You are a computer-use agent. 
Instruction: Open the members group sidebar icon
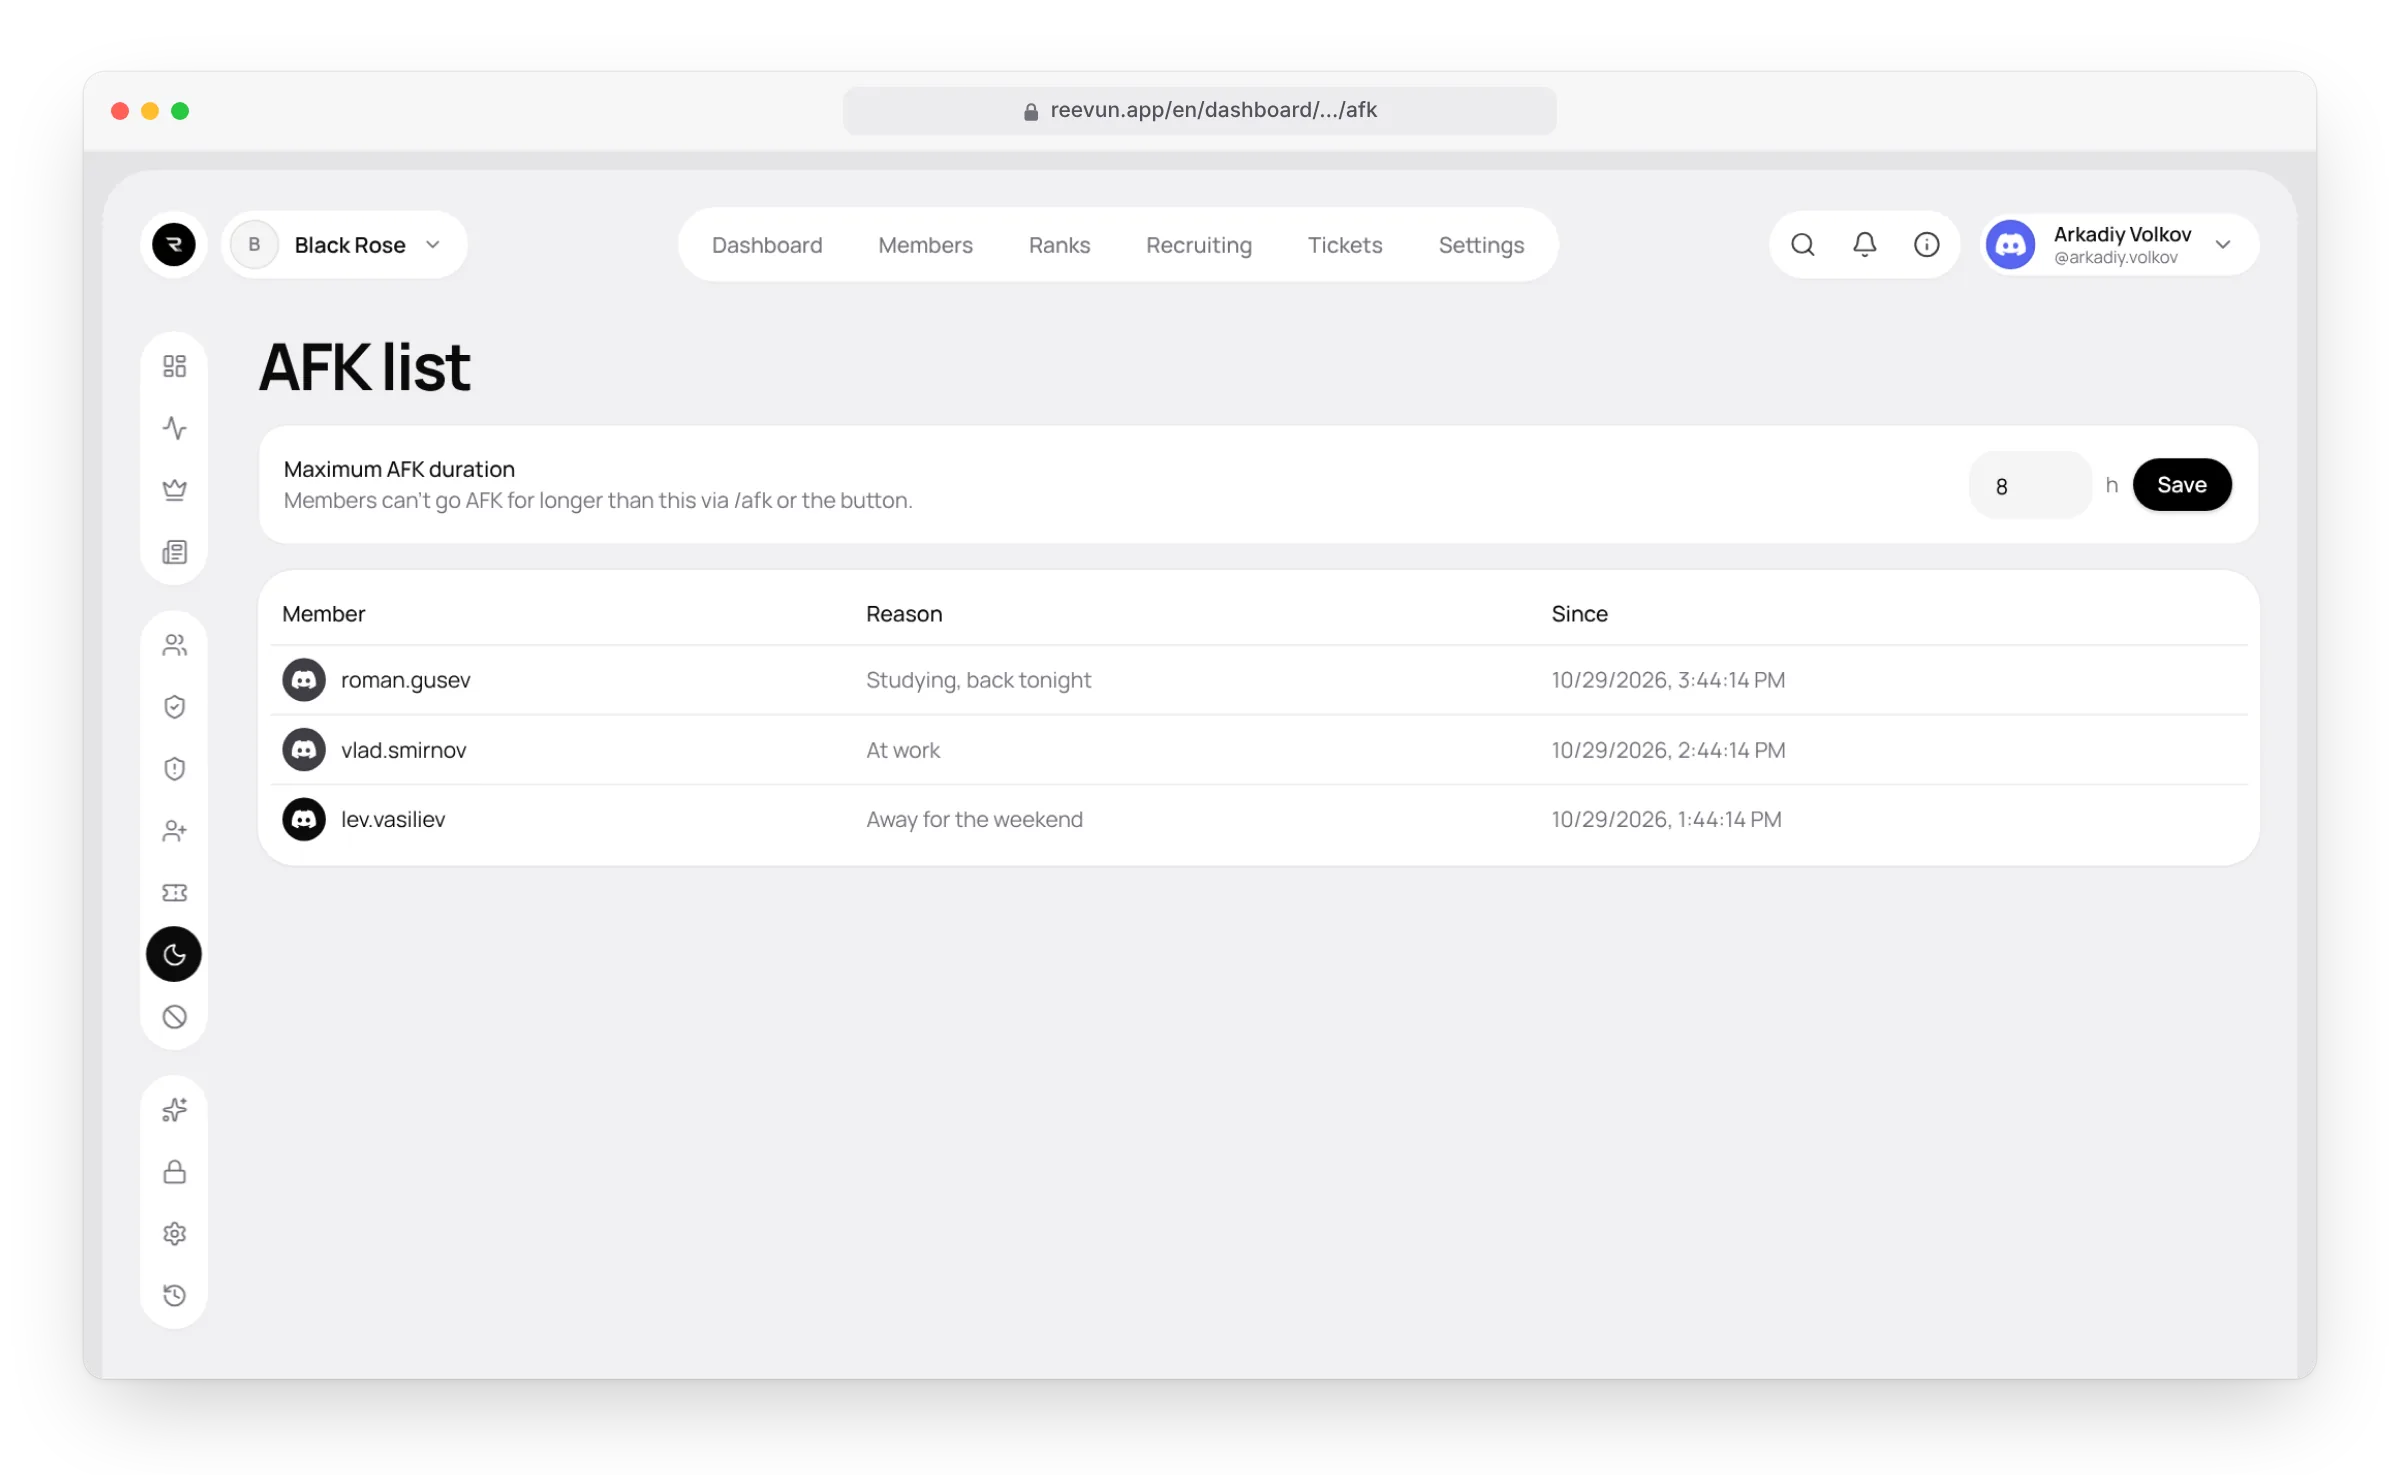click(x=174, y=645)
